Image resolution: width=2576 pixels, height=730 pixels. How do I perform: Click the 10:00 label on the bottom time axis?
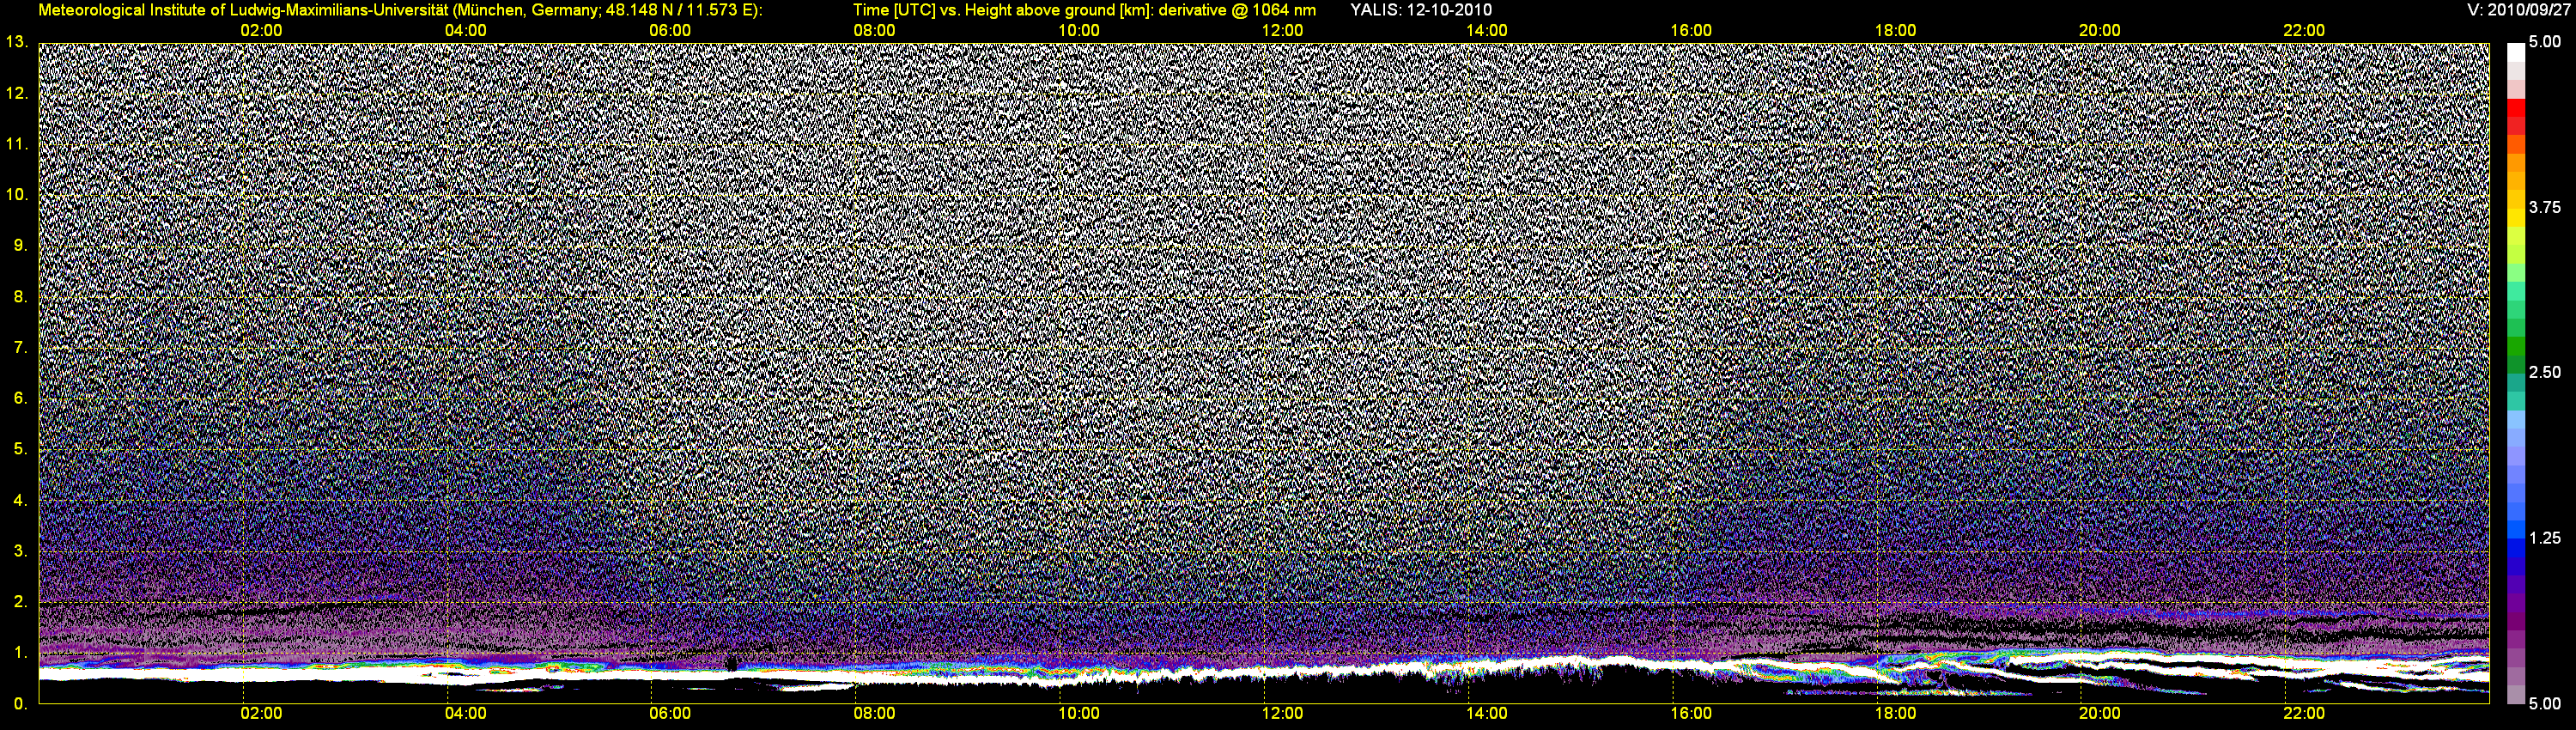(x=1078, y=714)
